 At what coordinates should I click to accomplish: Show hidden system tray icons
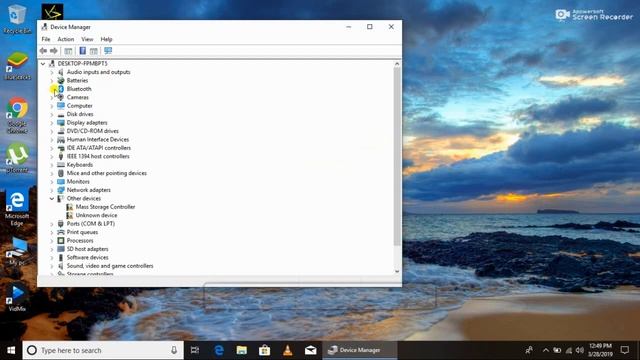(x=546, y=350)
